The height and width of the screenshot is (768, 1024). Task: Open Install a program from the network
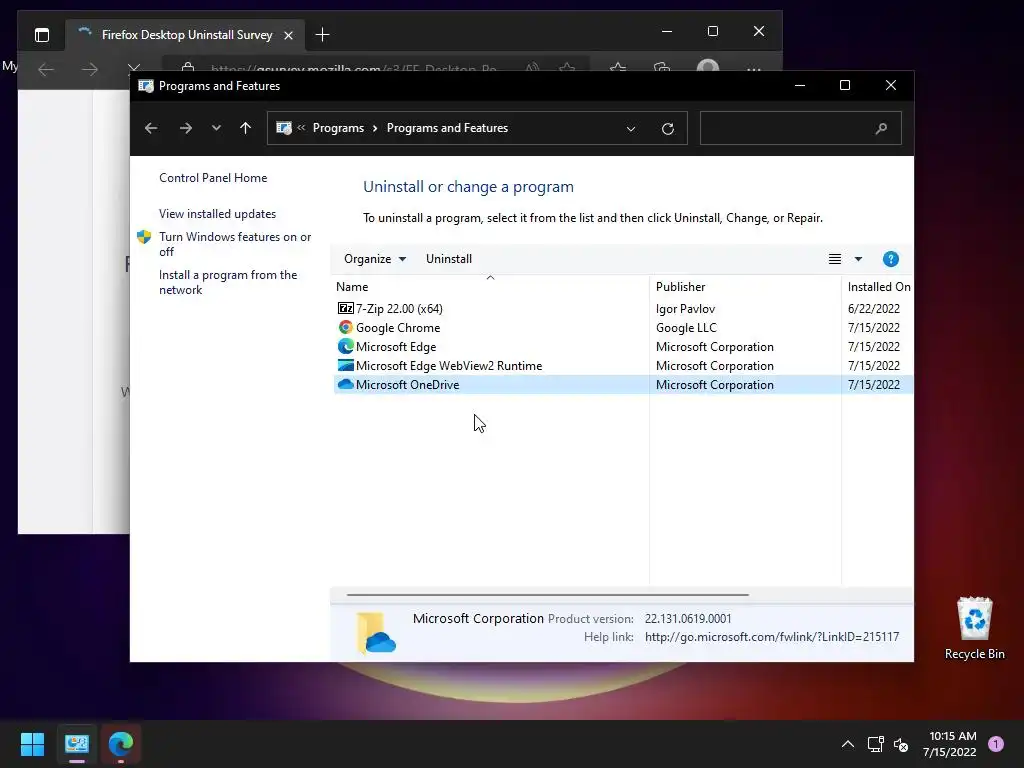click(228, 282)
